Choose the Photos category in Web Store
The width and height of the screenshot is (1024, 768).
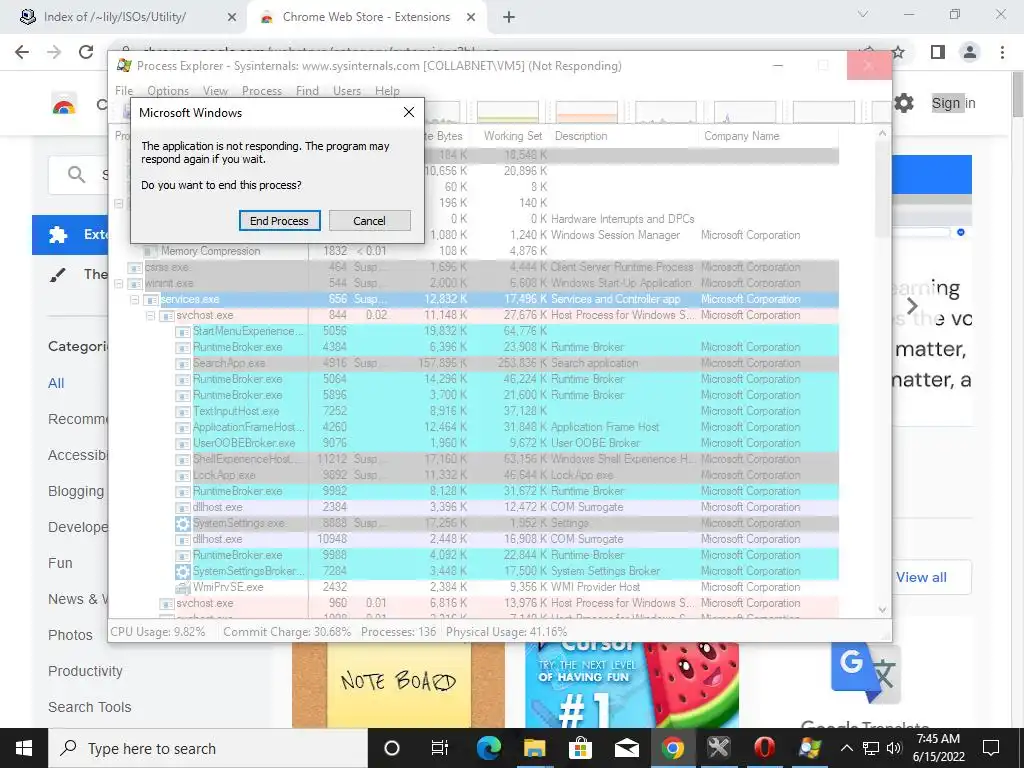pyautogui.click(x=70, y=635)
